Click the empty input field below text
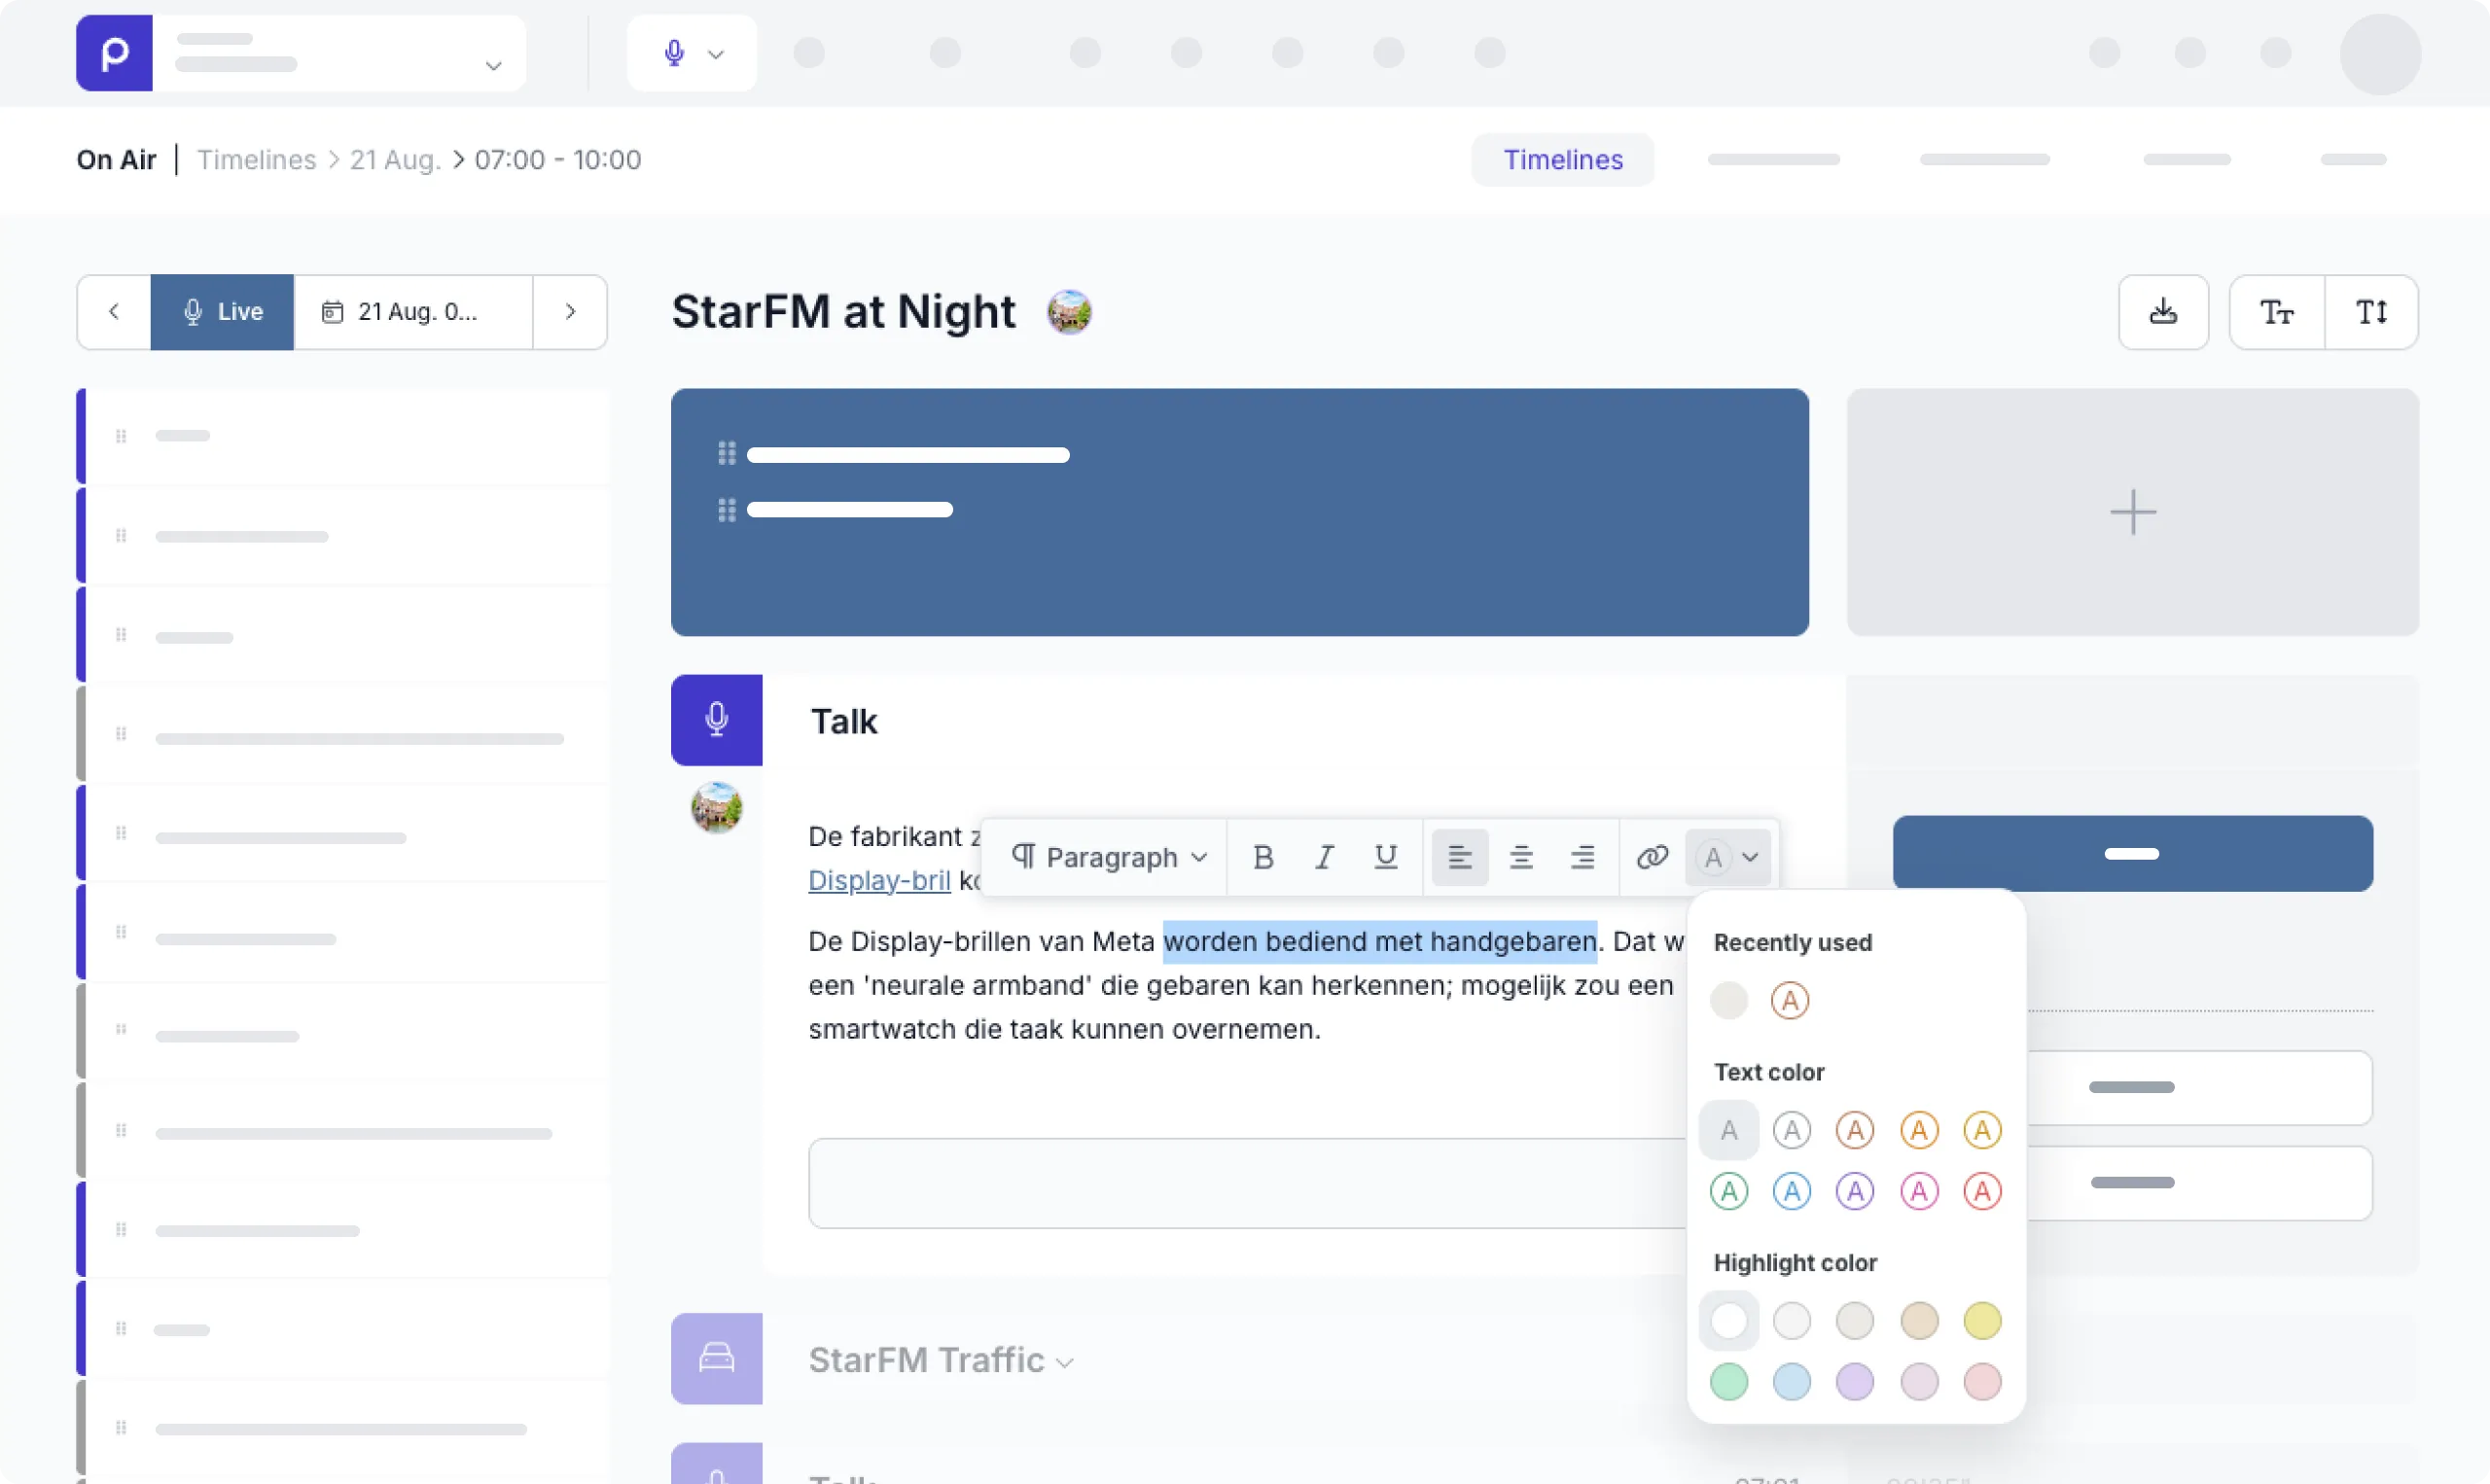Viewport: 2490px width, 1484px height. pos(1247,1183)
